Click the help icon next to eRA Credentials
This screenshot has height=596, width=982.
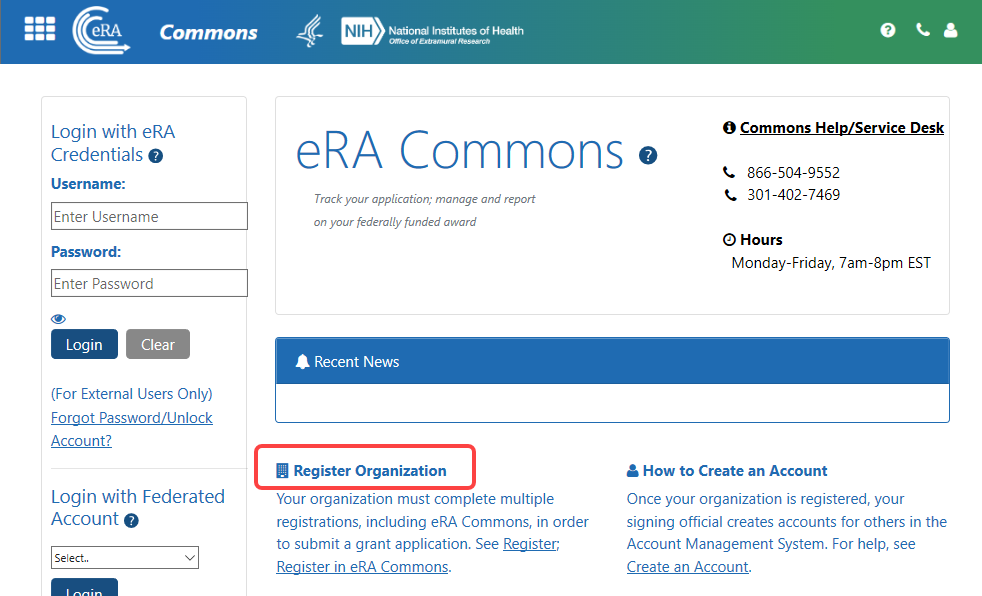pos(157,156)
